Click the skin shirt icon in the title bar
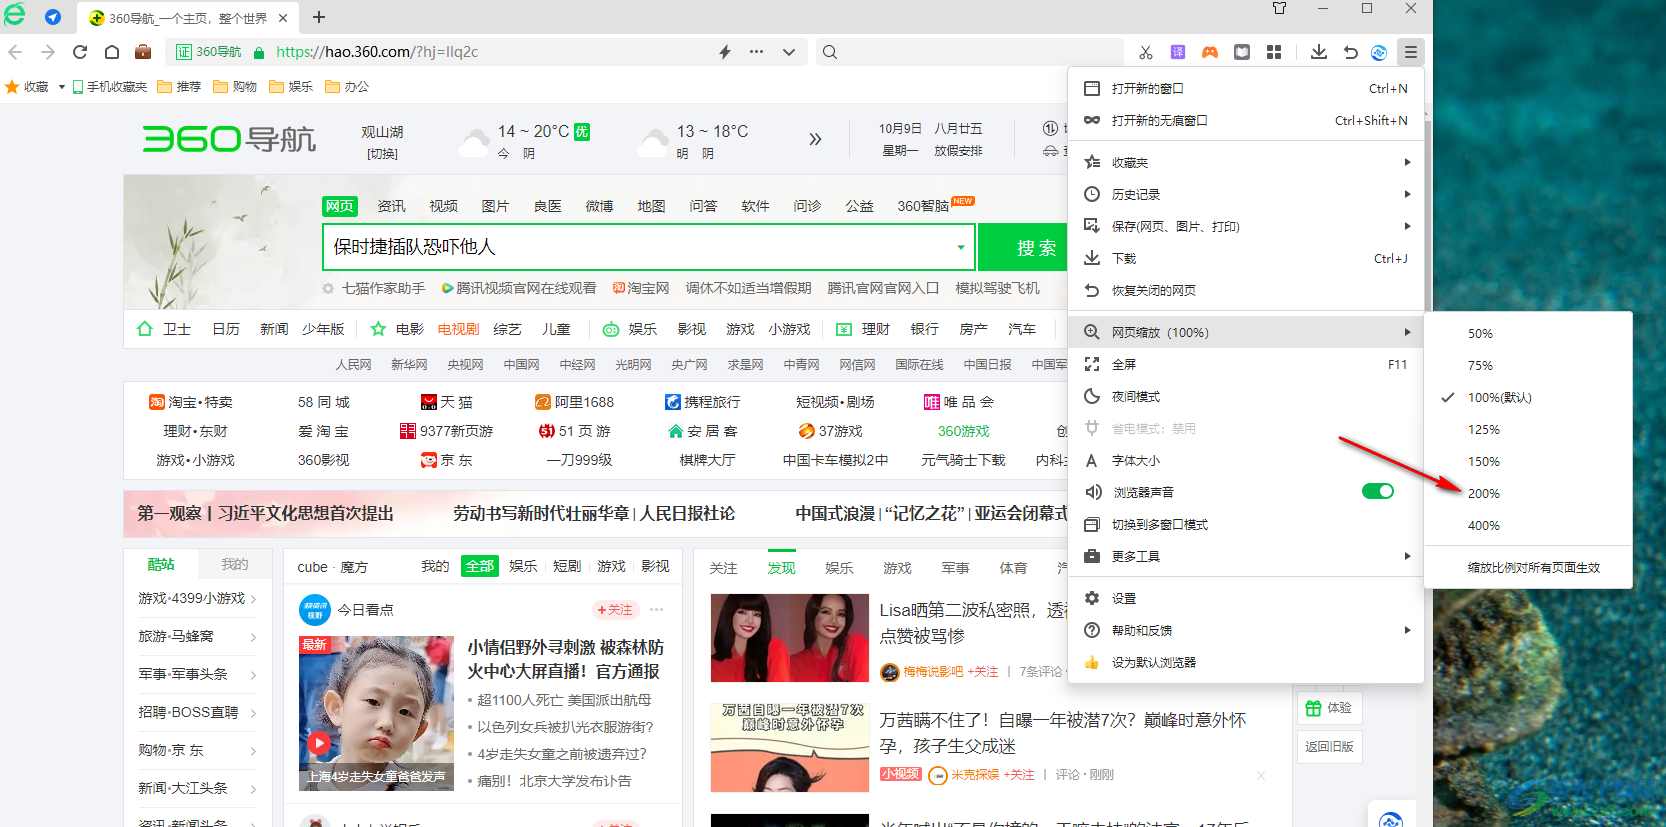 point(1279,8)
